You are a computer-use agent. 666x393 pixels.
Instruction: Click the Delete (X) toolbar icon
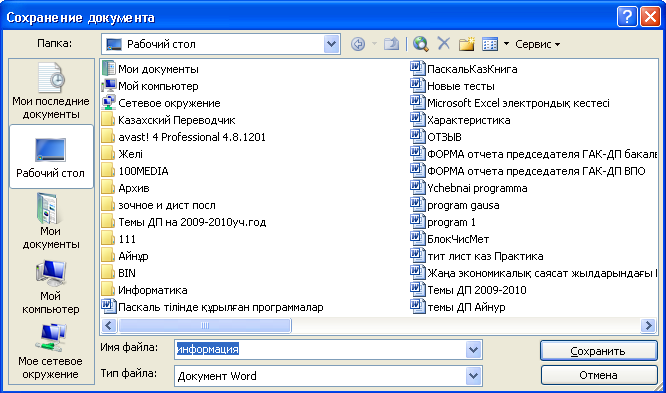443,44
